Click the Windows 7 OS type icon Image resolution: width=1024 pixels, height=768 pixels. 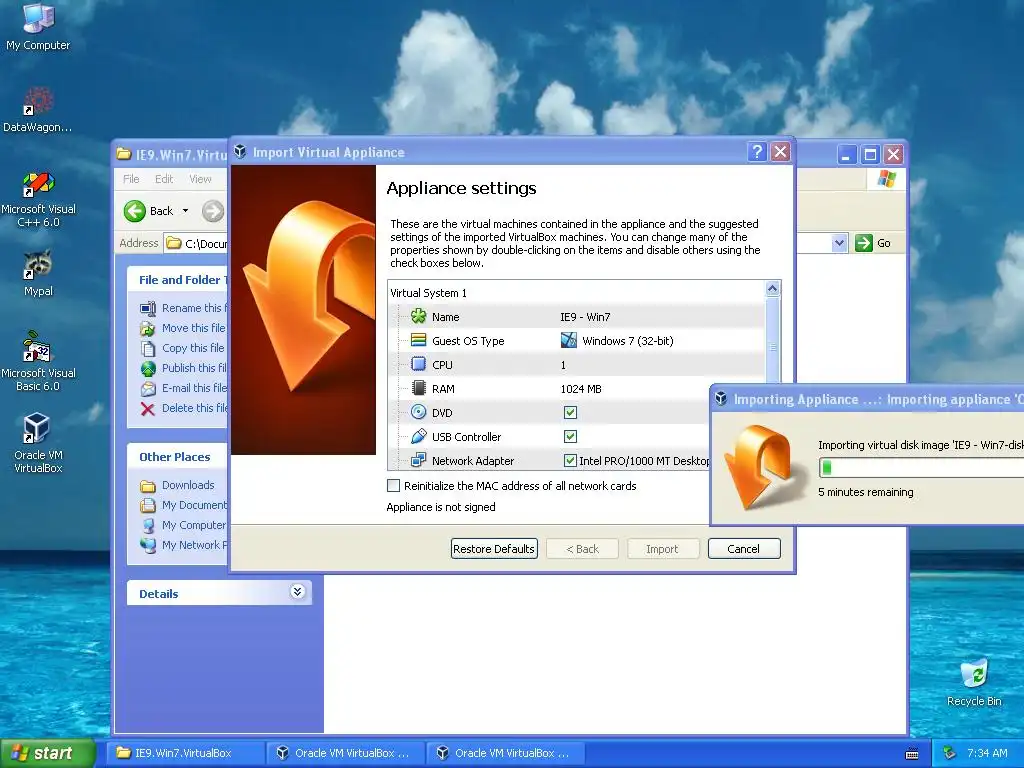[x=569, y=340]
